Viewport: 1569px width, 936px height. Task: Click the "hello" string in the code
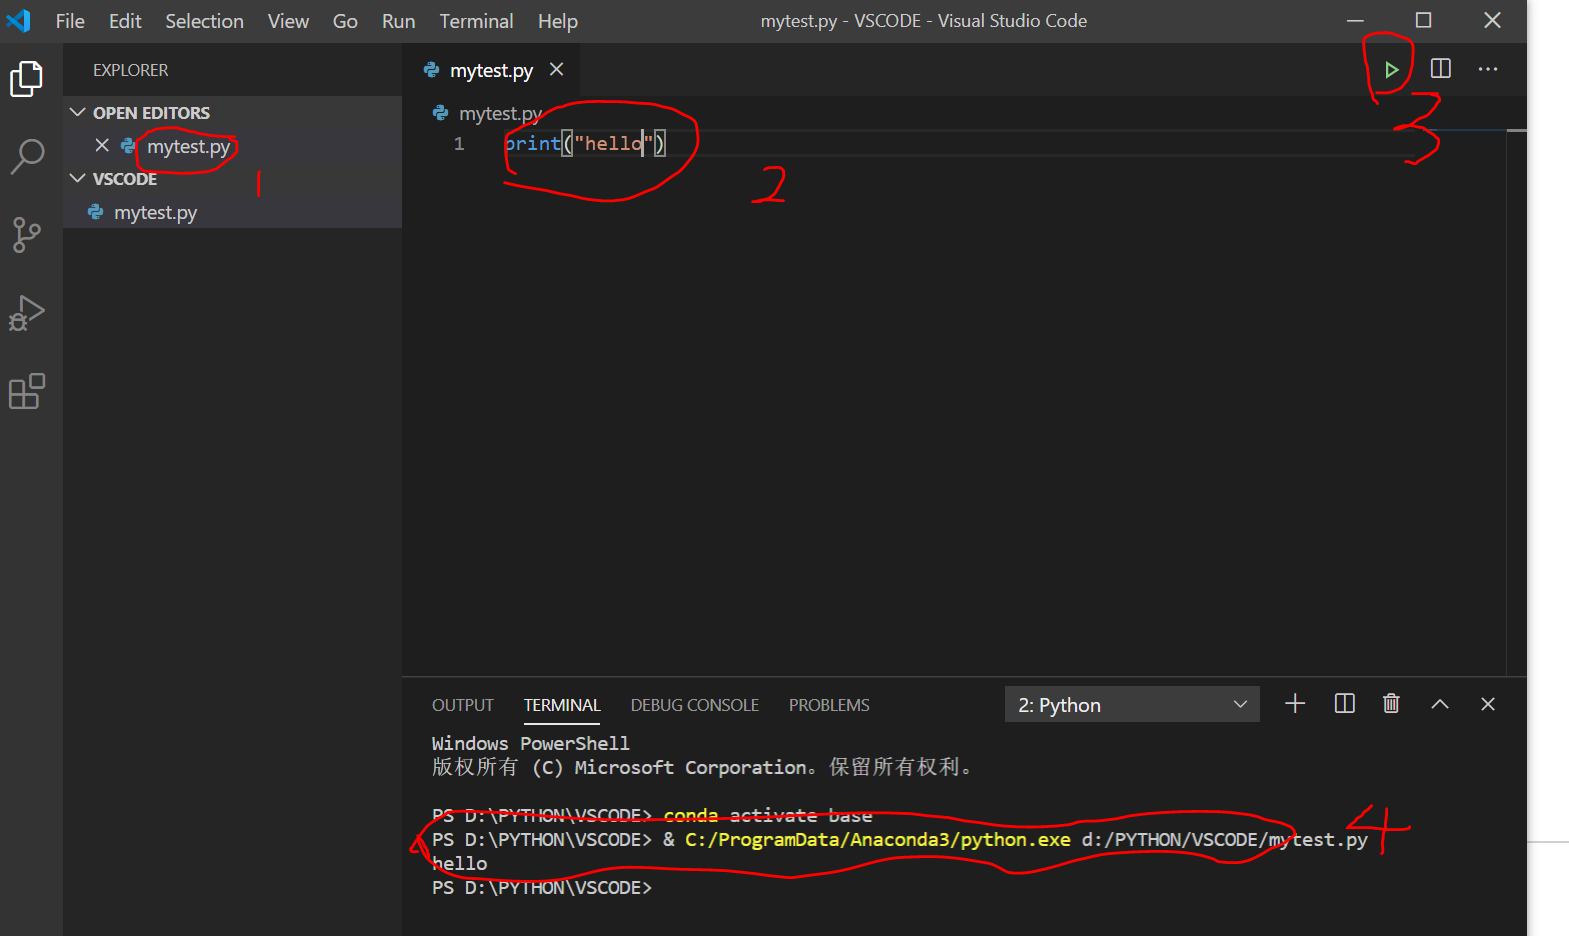(613, 143)
